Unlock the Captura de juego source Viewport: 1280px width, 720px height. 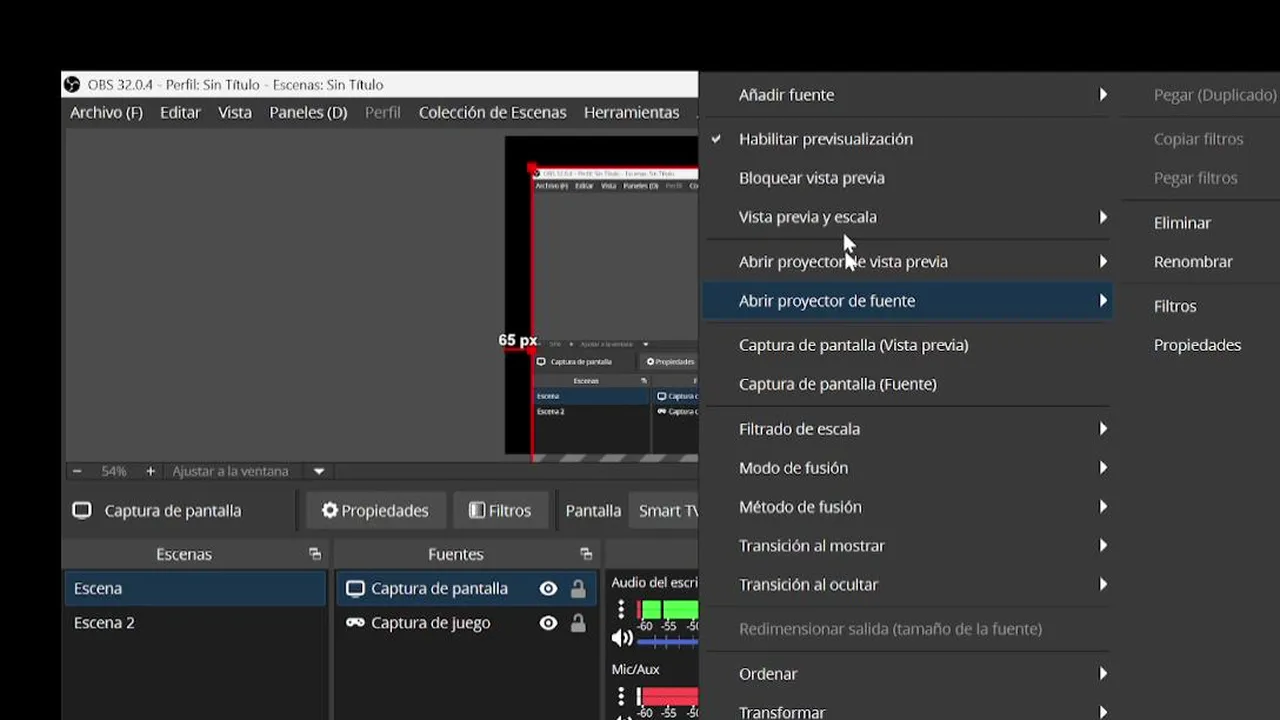[578, 623]
